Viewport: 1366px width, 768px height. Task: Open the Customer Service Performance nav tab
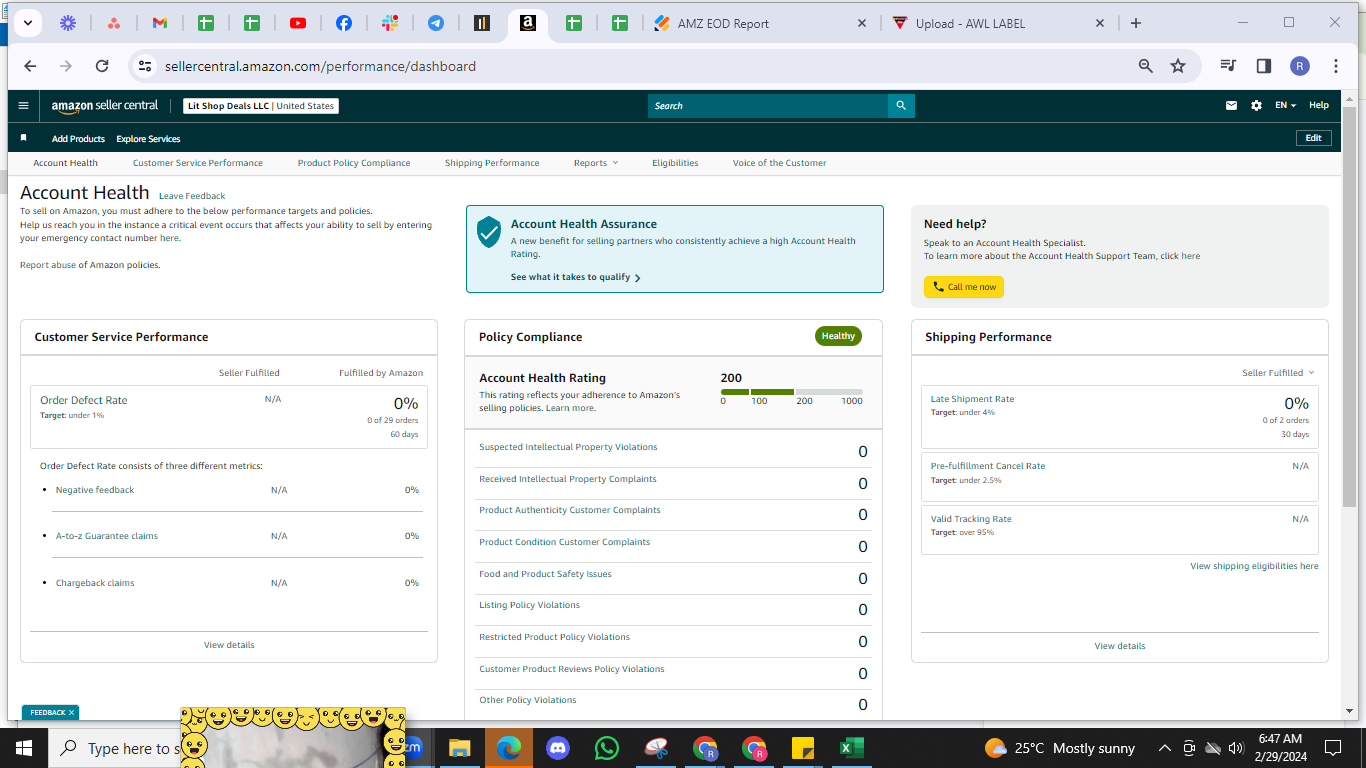click(198, 163)
